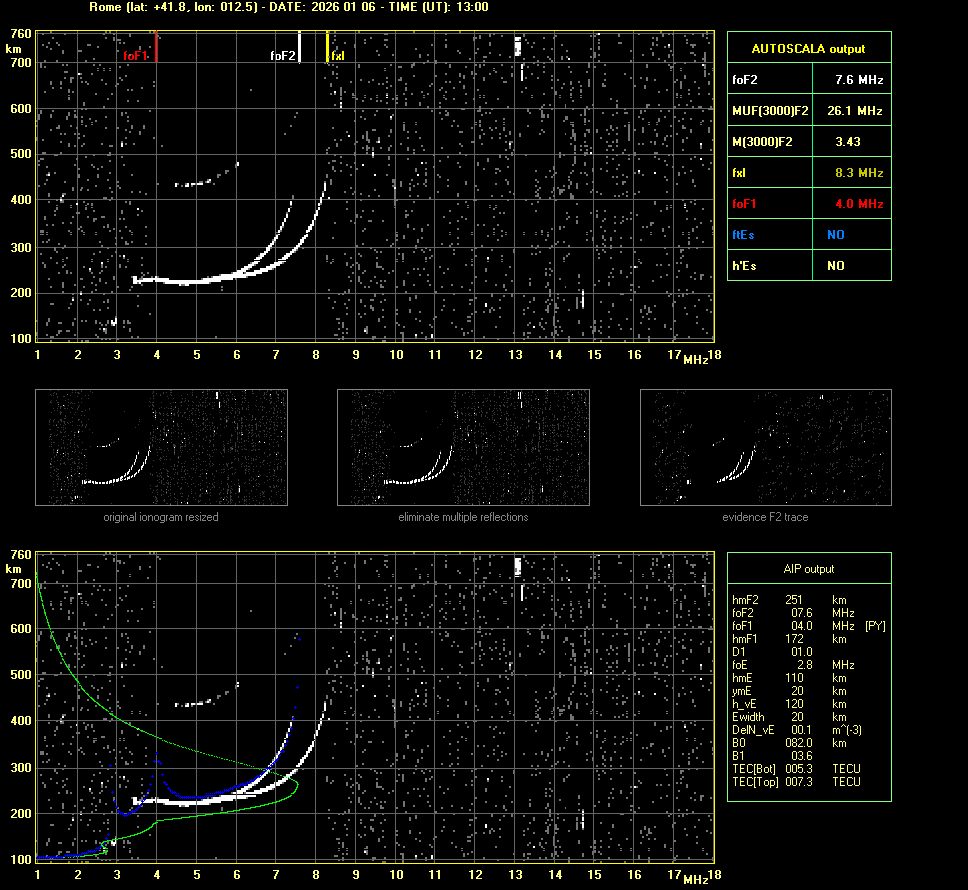Click the yellow fxI 8.3 MHz value

point(859,173)
